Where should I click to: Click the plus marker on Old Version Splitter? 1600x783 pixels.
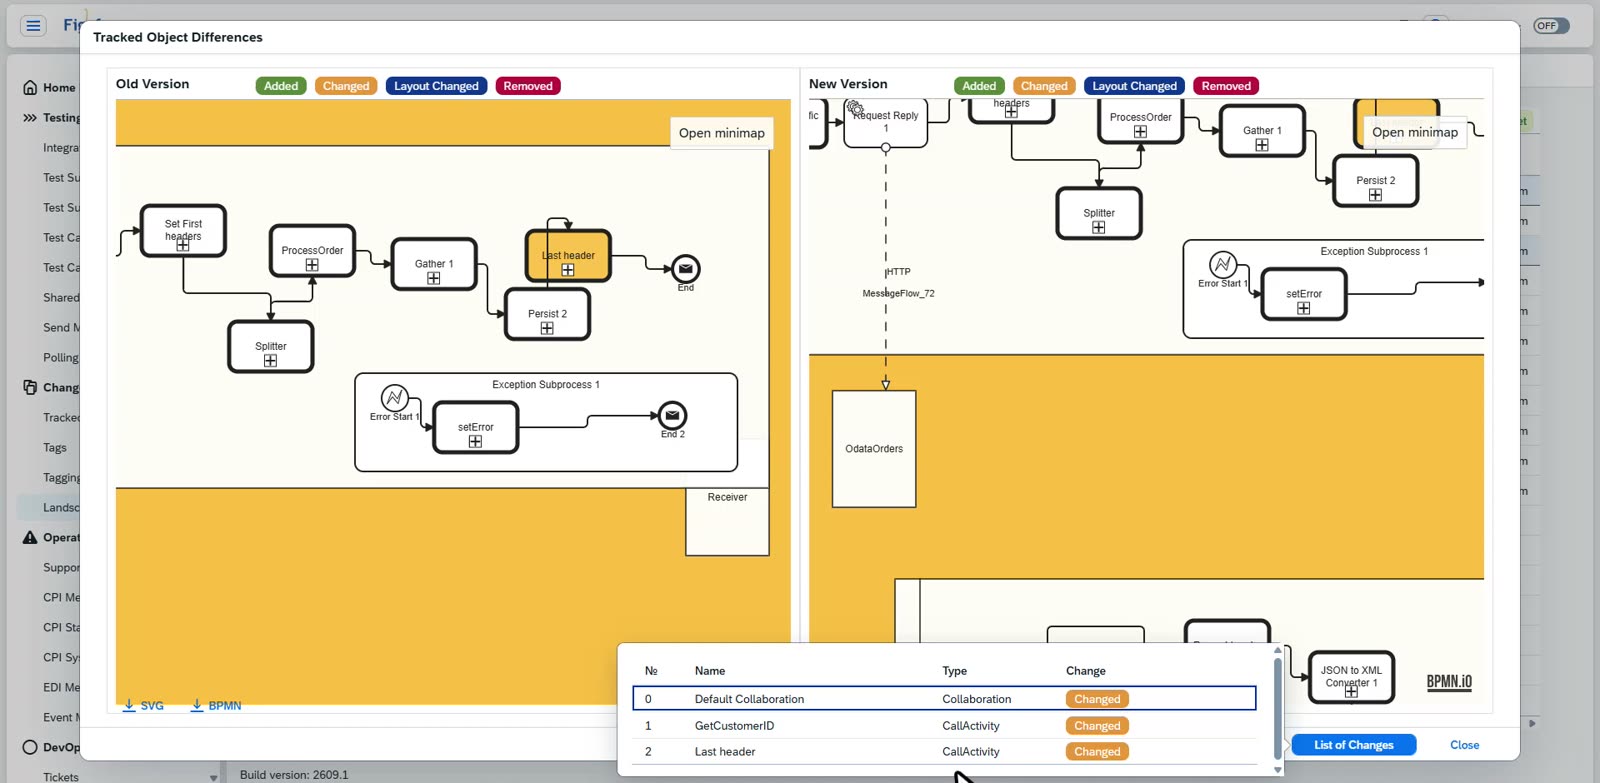(270, 361)
